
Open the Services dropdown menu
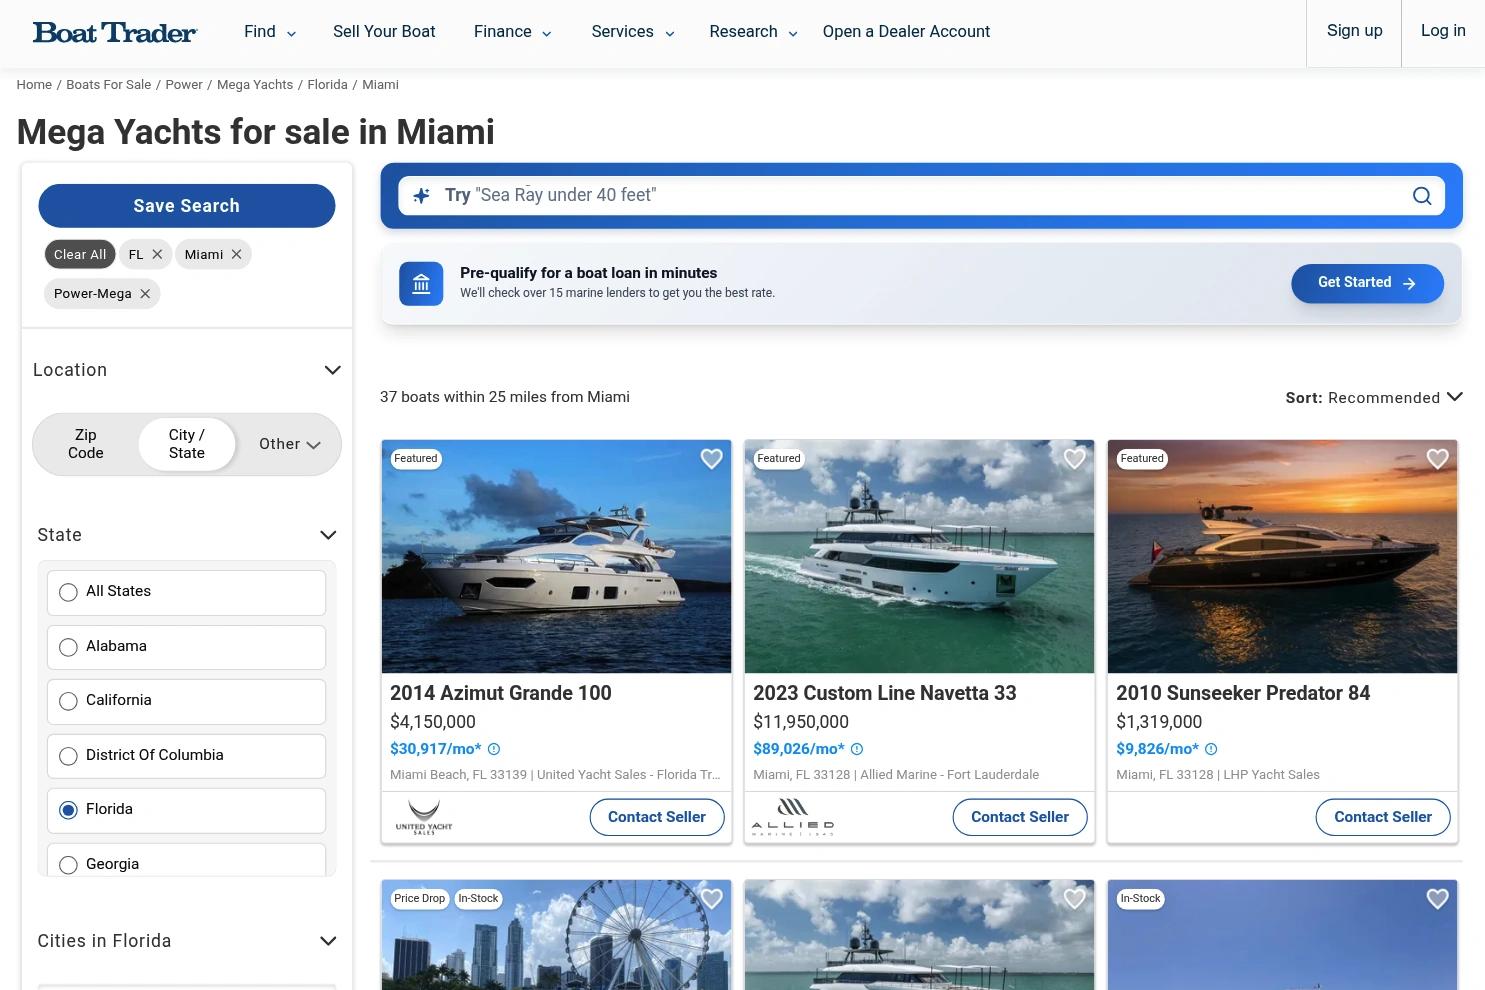pyautogui.click(x=633, y=32)
